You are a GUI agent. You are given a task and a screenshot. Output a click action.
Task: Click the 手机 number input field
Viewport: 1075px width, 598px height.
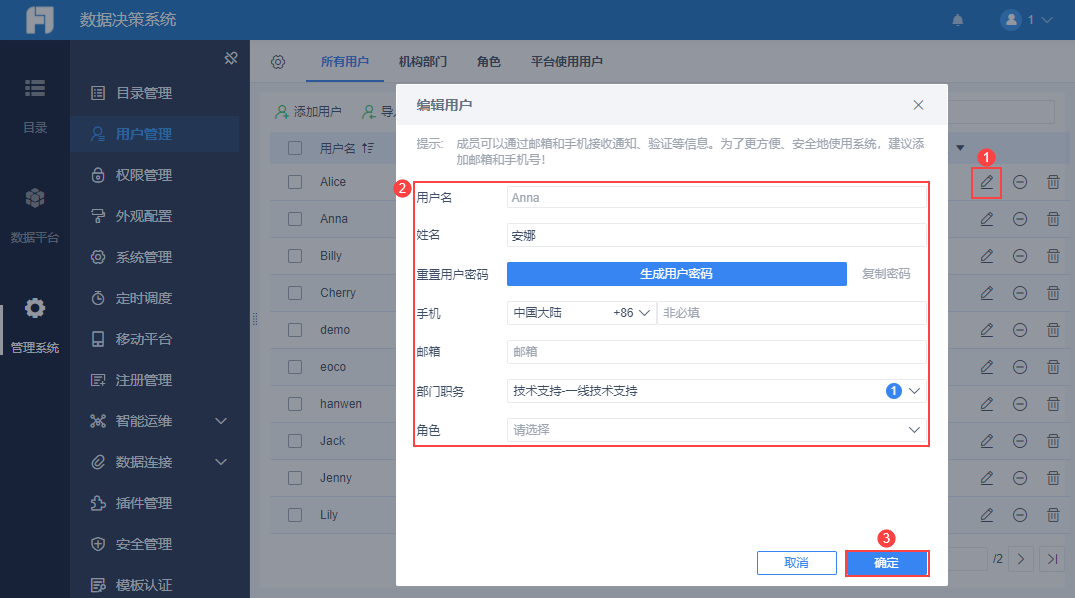(x=792, y=313)
